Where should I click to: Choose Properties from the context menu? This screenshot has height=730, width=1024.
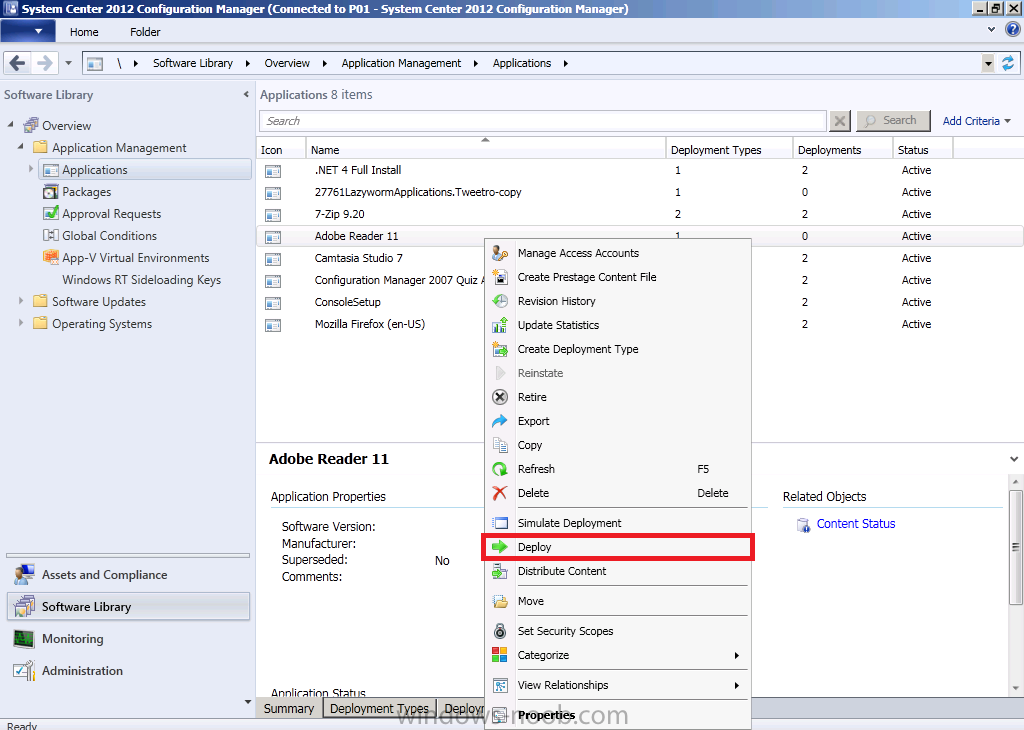pos(618,715)
